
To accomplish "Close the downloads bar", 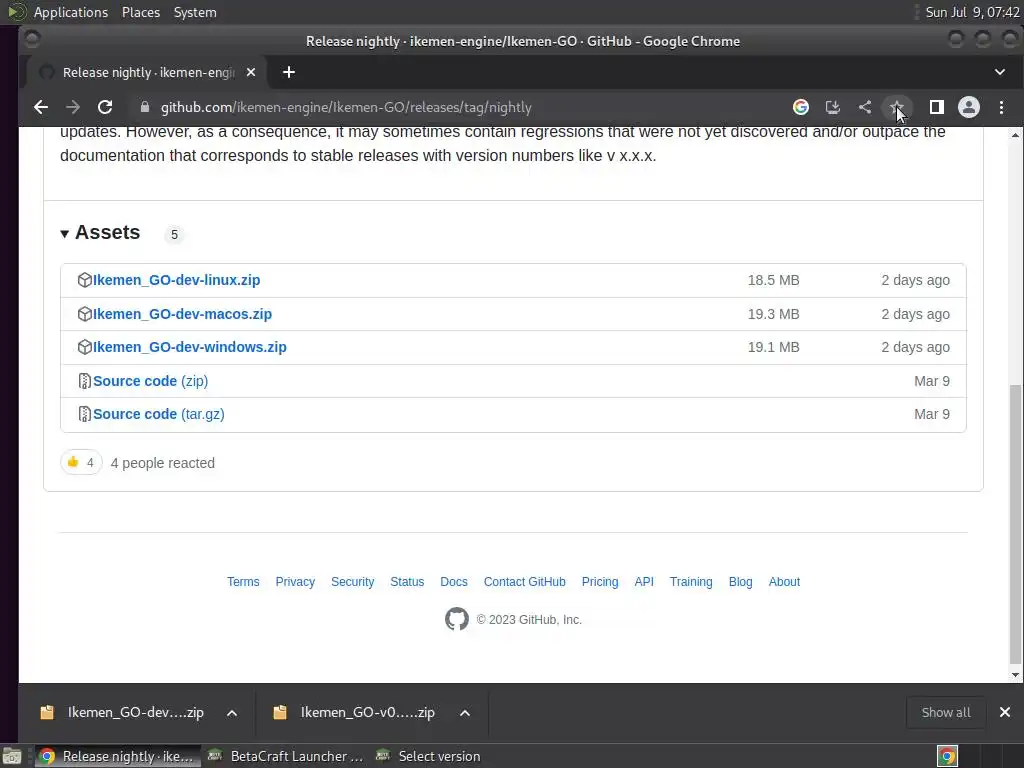I will tap(1005, 712).
